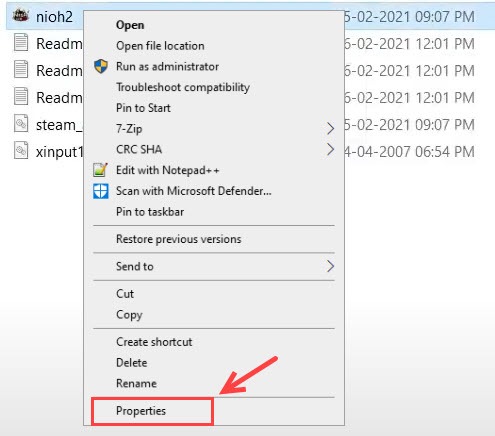This screenshot has width=495, height=436.
Task: Click the nioh2 application icon
Action: (x=21, y=16)
